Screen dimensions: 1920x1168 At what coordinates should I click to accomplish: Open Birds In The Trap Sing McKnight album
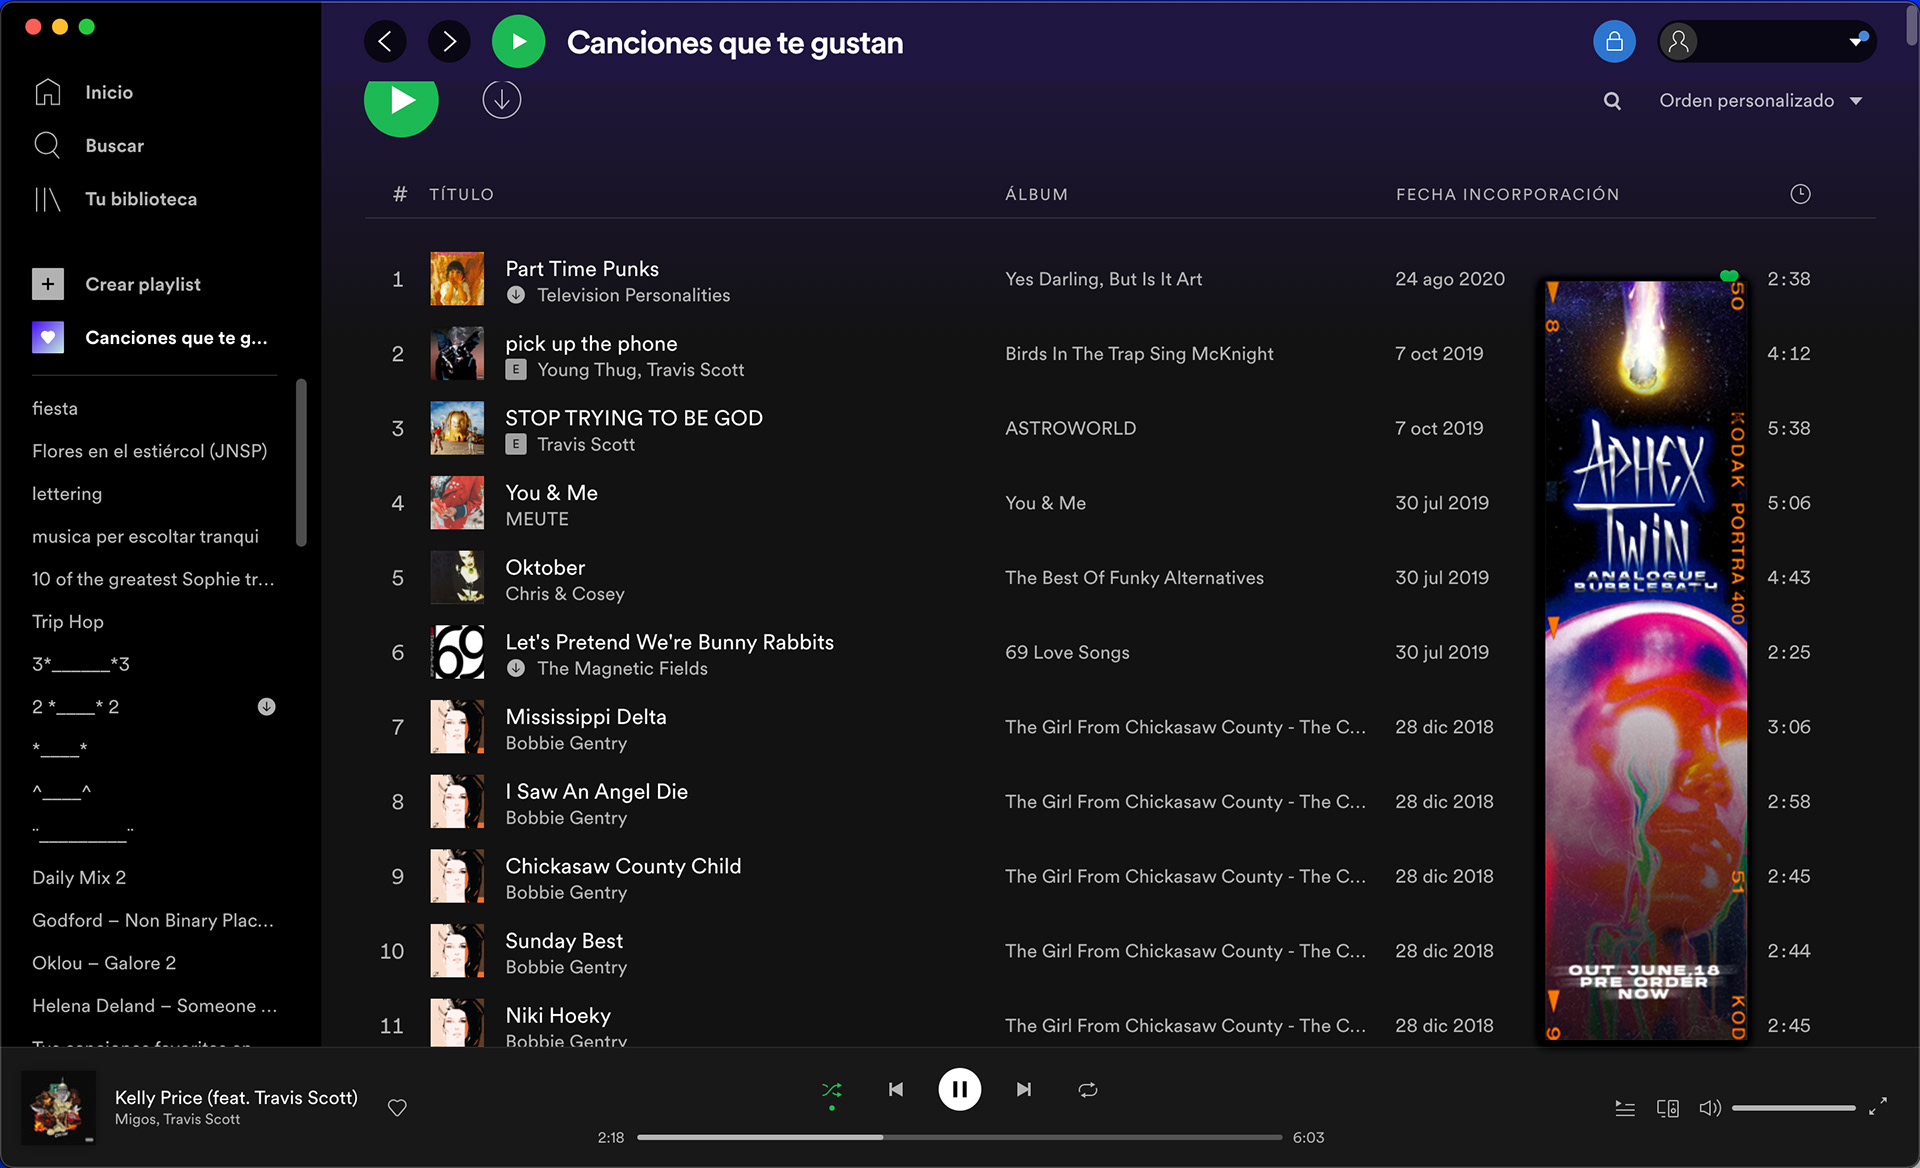click(x=1139, y=354)
